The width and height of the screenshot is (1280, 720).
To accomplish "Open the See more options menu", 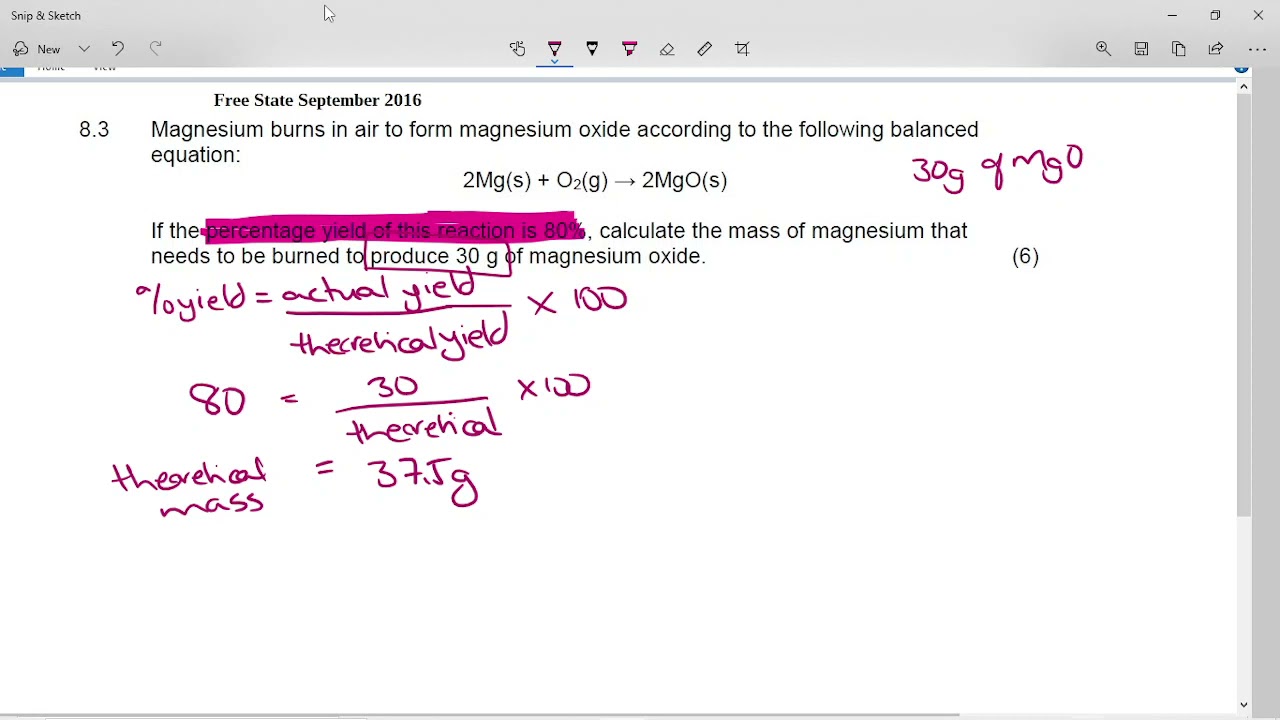I will (1257, 49).
